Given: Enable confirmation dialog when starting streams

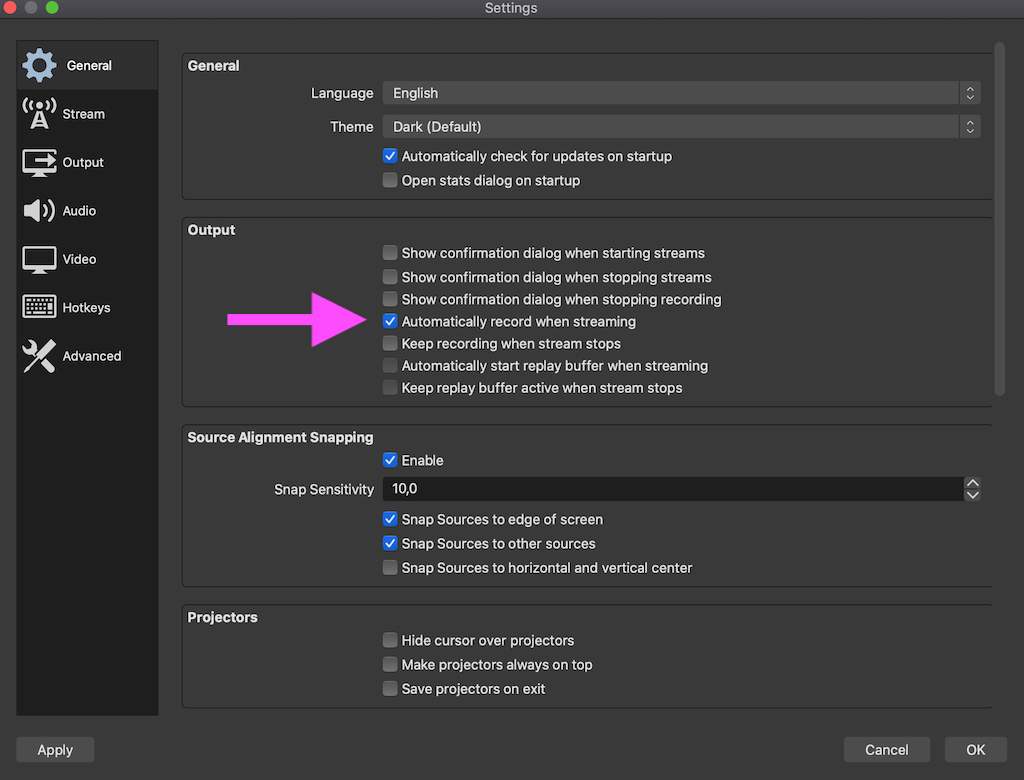Looking at the screenshot, I should click(390, 253).
